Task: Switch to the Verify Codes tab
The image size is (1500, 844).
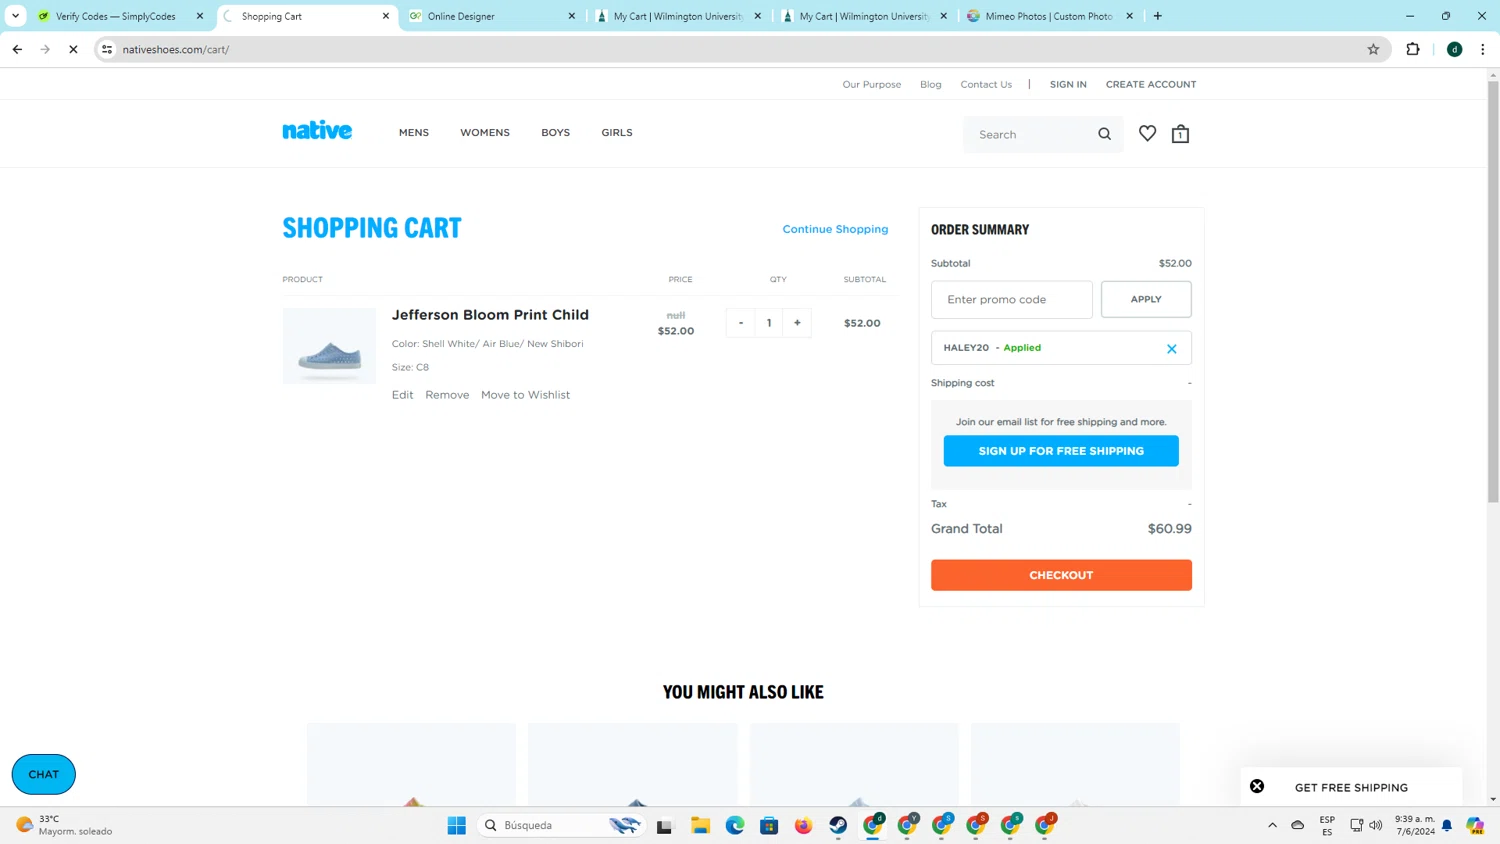Action: [x=115, y=16]
